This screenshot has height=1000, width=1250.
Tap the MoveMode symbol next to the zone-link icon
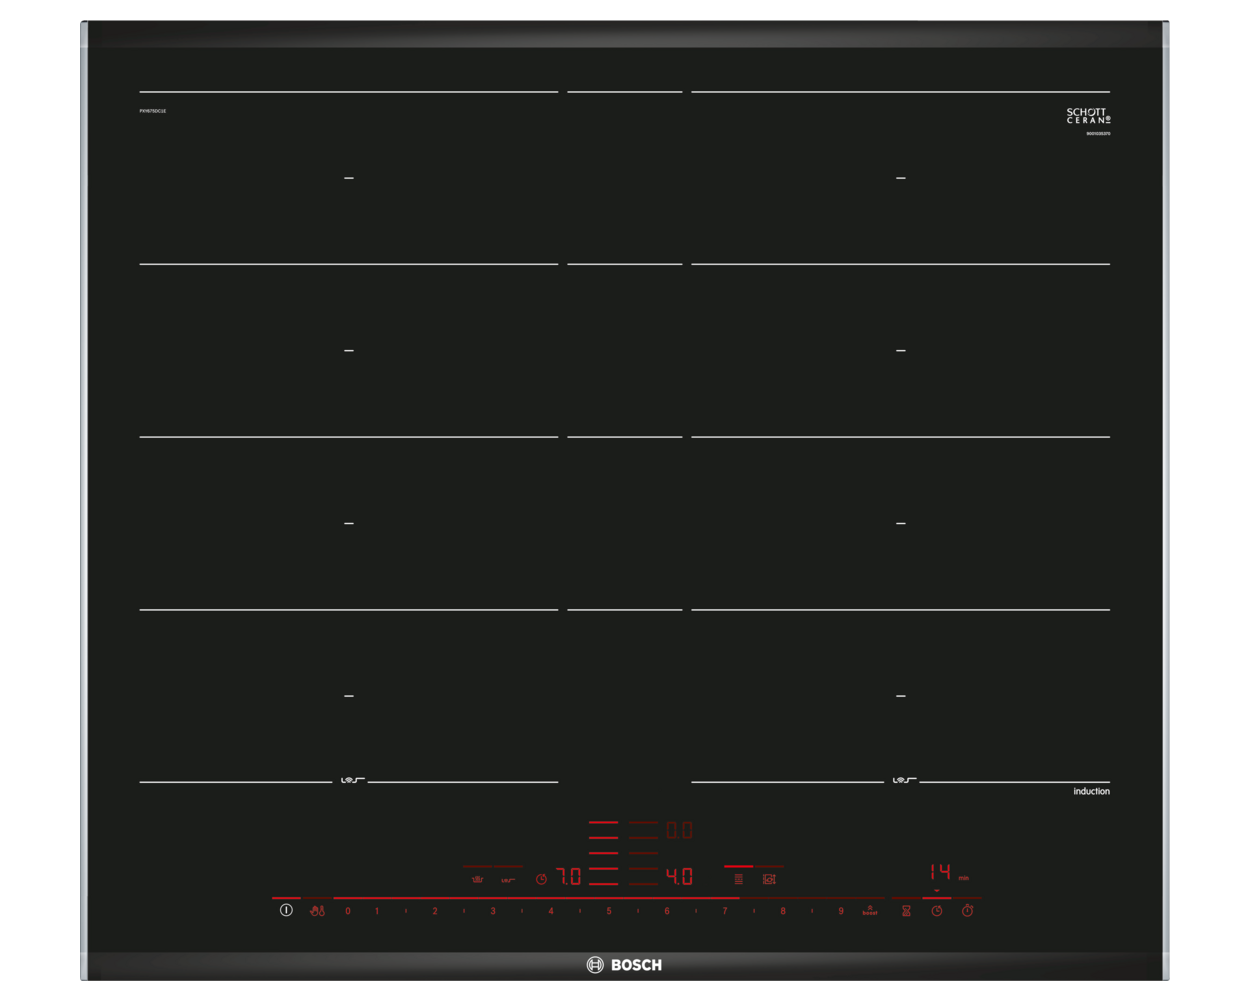tap(769, 879)
